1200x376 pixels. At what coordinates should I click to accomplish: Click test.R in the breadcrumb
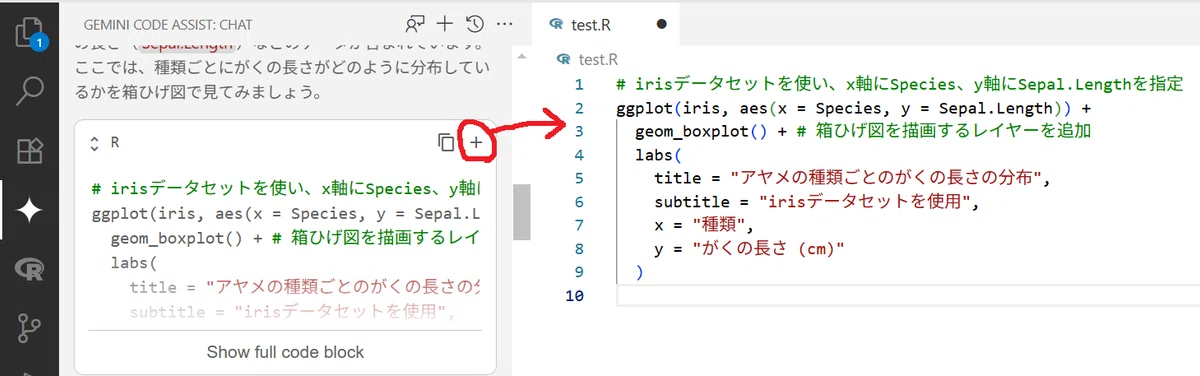coord(599,59)
